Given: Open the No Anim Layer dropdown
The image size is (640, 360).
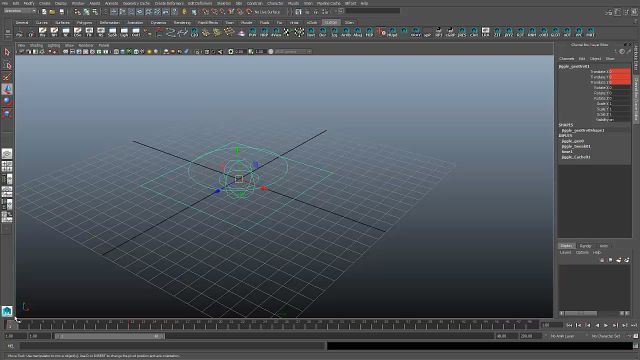Looking at the screenshot, I should (562, 336).
